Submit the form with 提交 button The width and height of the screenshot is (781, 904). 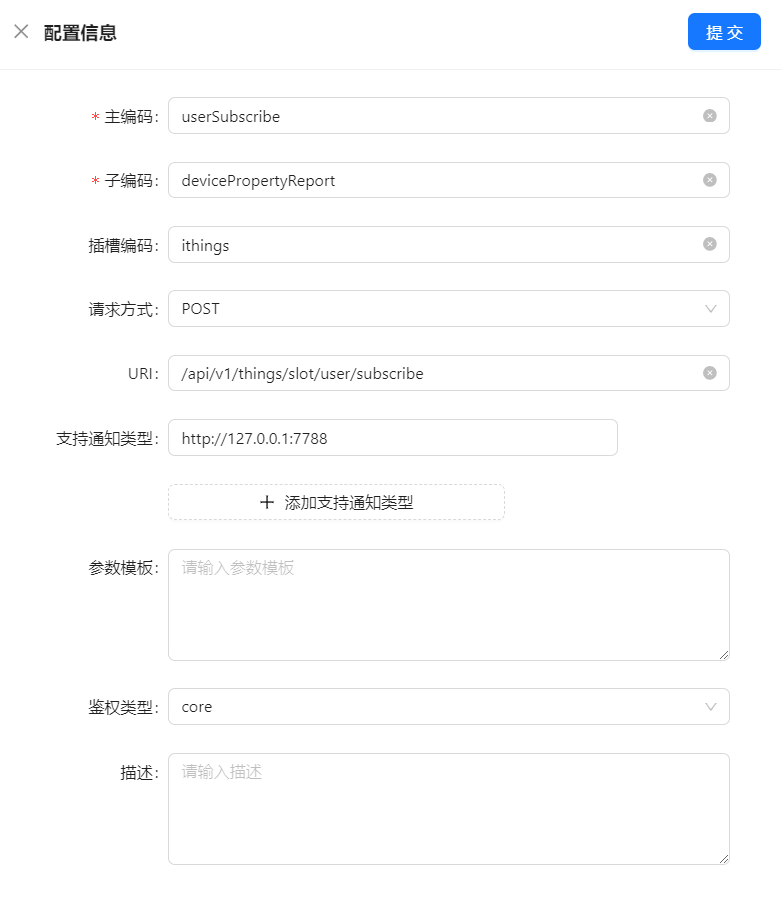(x=724, y=32)
